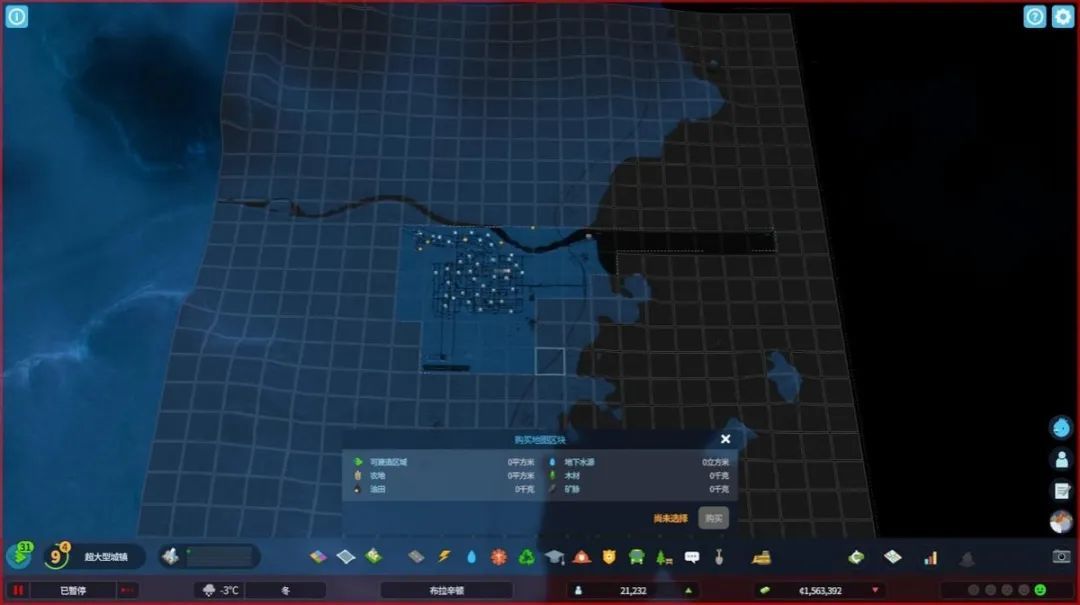The width and height of the screenshot is (1080, 605).
Task: Open the help question mark icon
Action: tap(1035, 17)
